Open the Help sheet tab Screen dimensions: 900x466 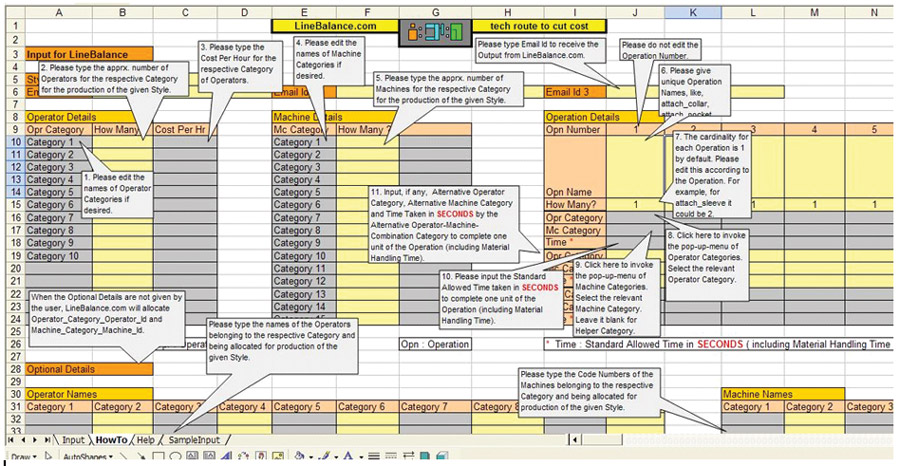tap(146, 440)
